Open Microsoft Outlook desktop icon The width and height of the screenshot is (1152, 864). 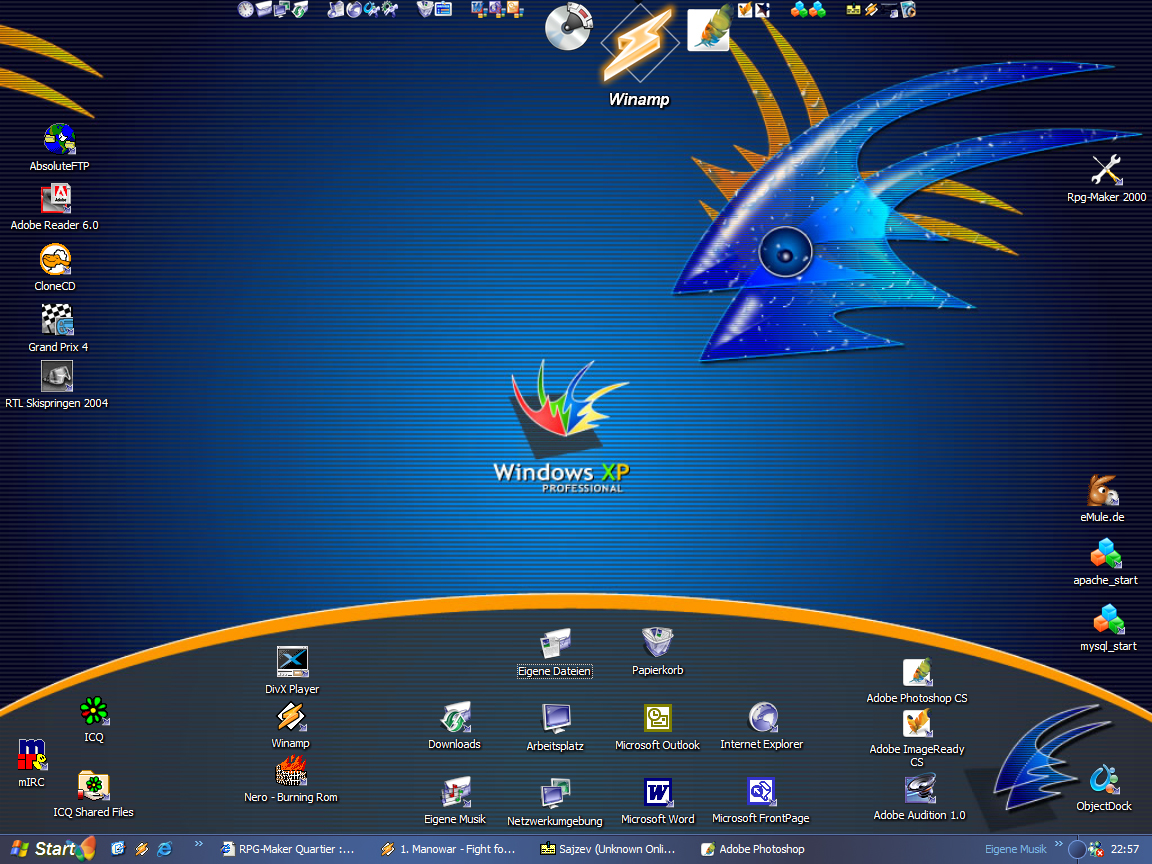click(x=658, y=719)
